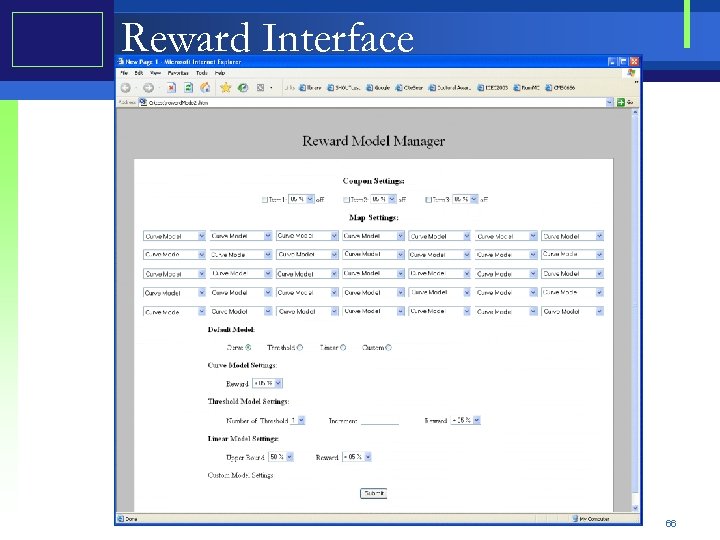Click the Submit button

point(373,493)
